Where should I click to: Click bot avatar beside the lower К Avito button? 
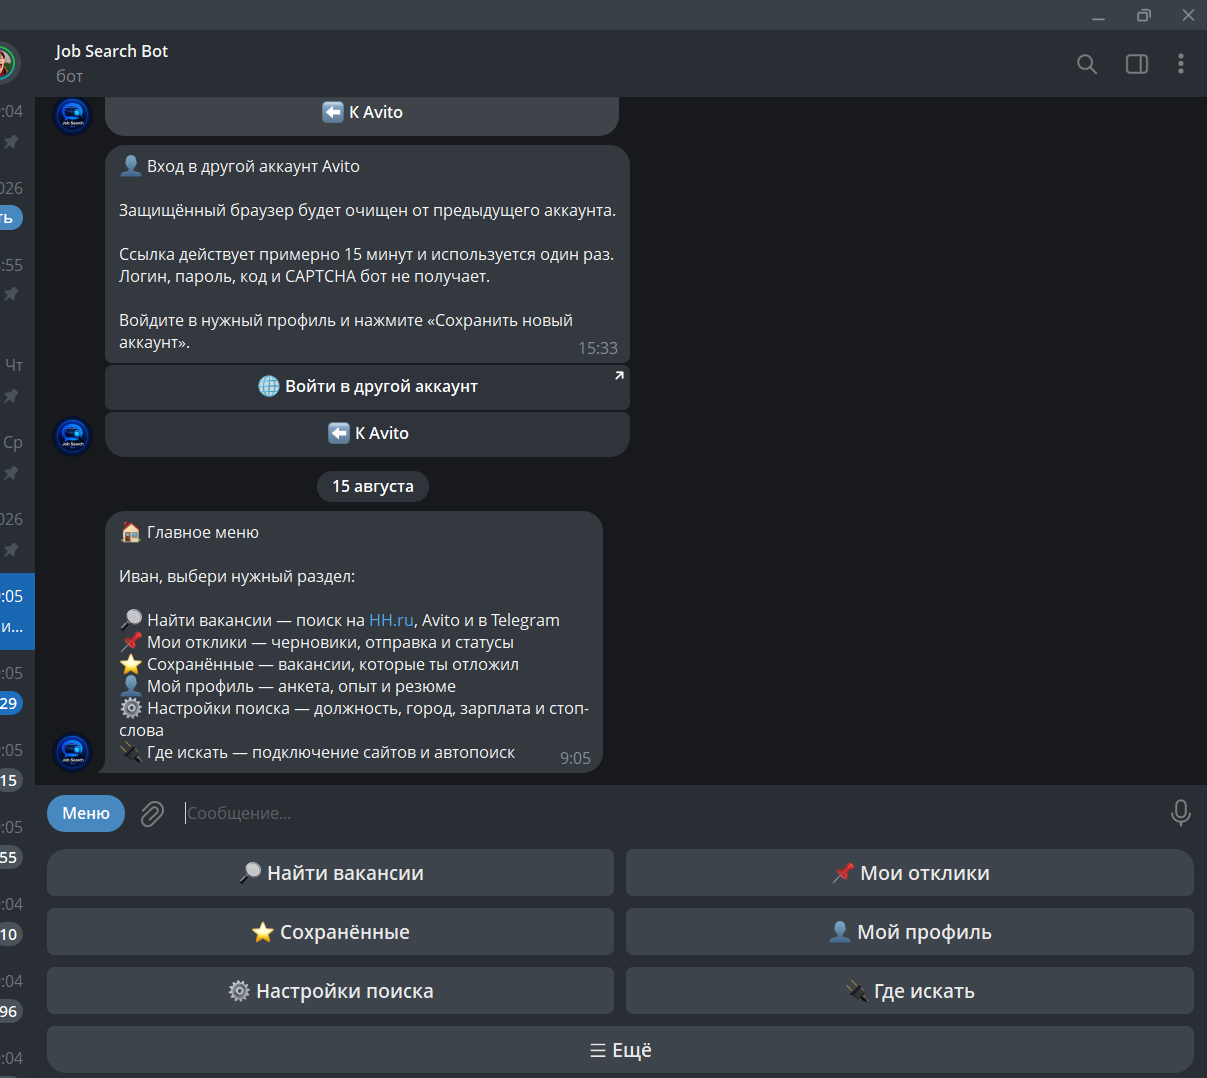[72, 436]
